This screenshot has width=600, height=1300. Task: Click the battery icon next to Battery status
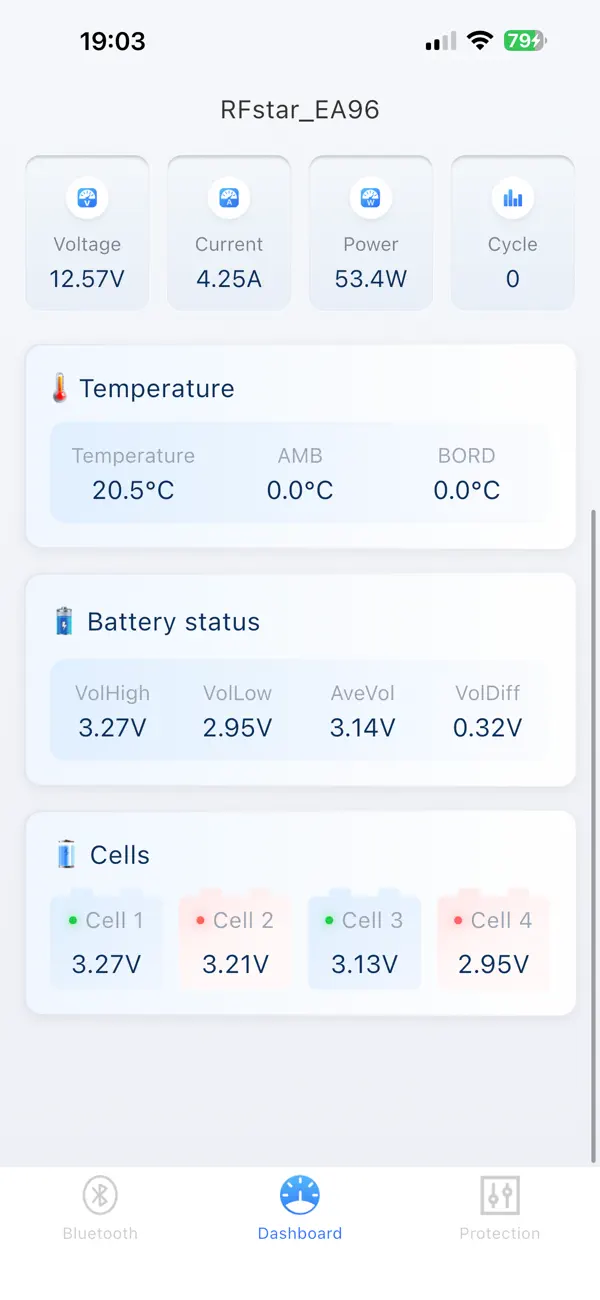tap(63, 621)
